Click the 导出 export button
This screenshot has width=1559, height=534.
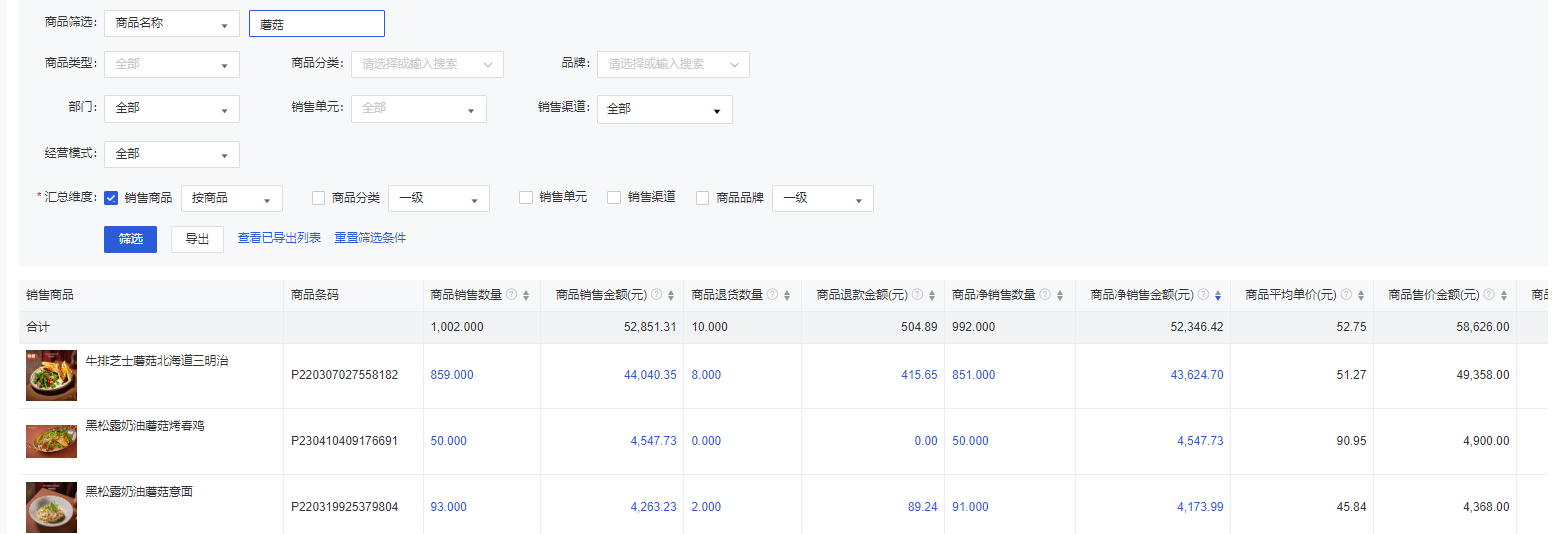click(197, 239)
